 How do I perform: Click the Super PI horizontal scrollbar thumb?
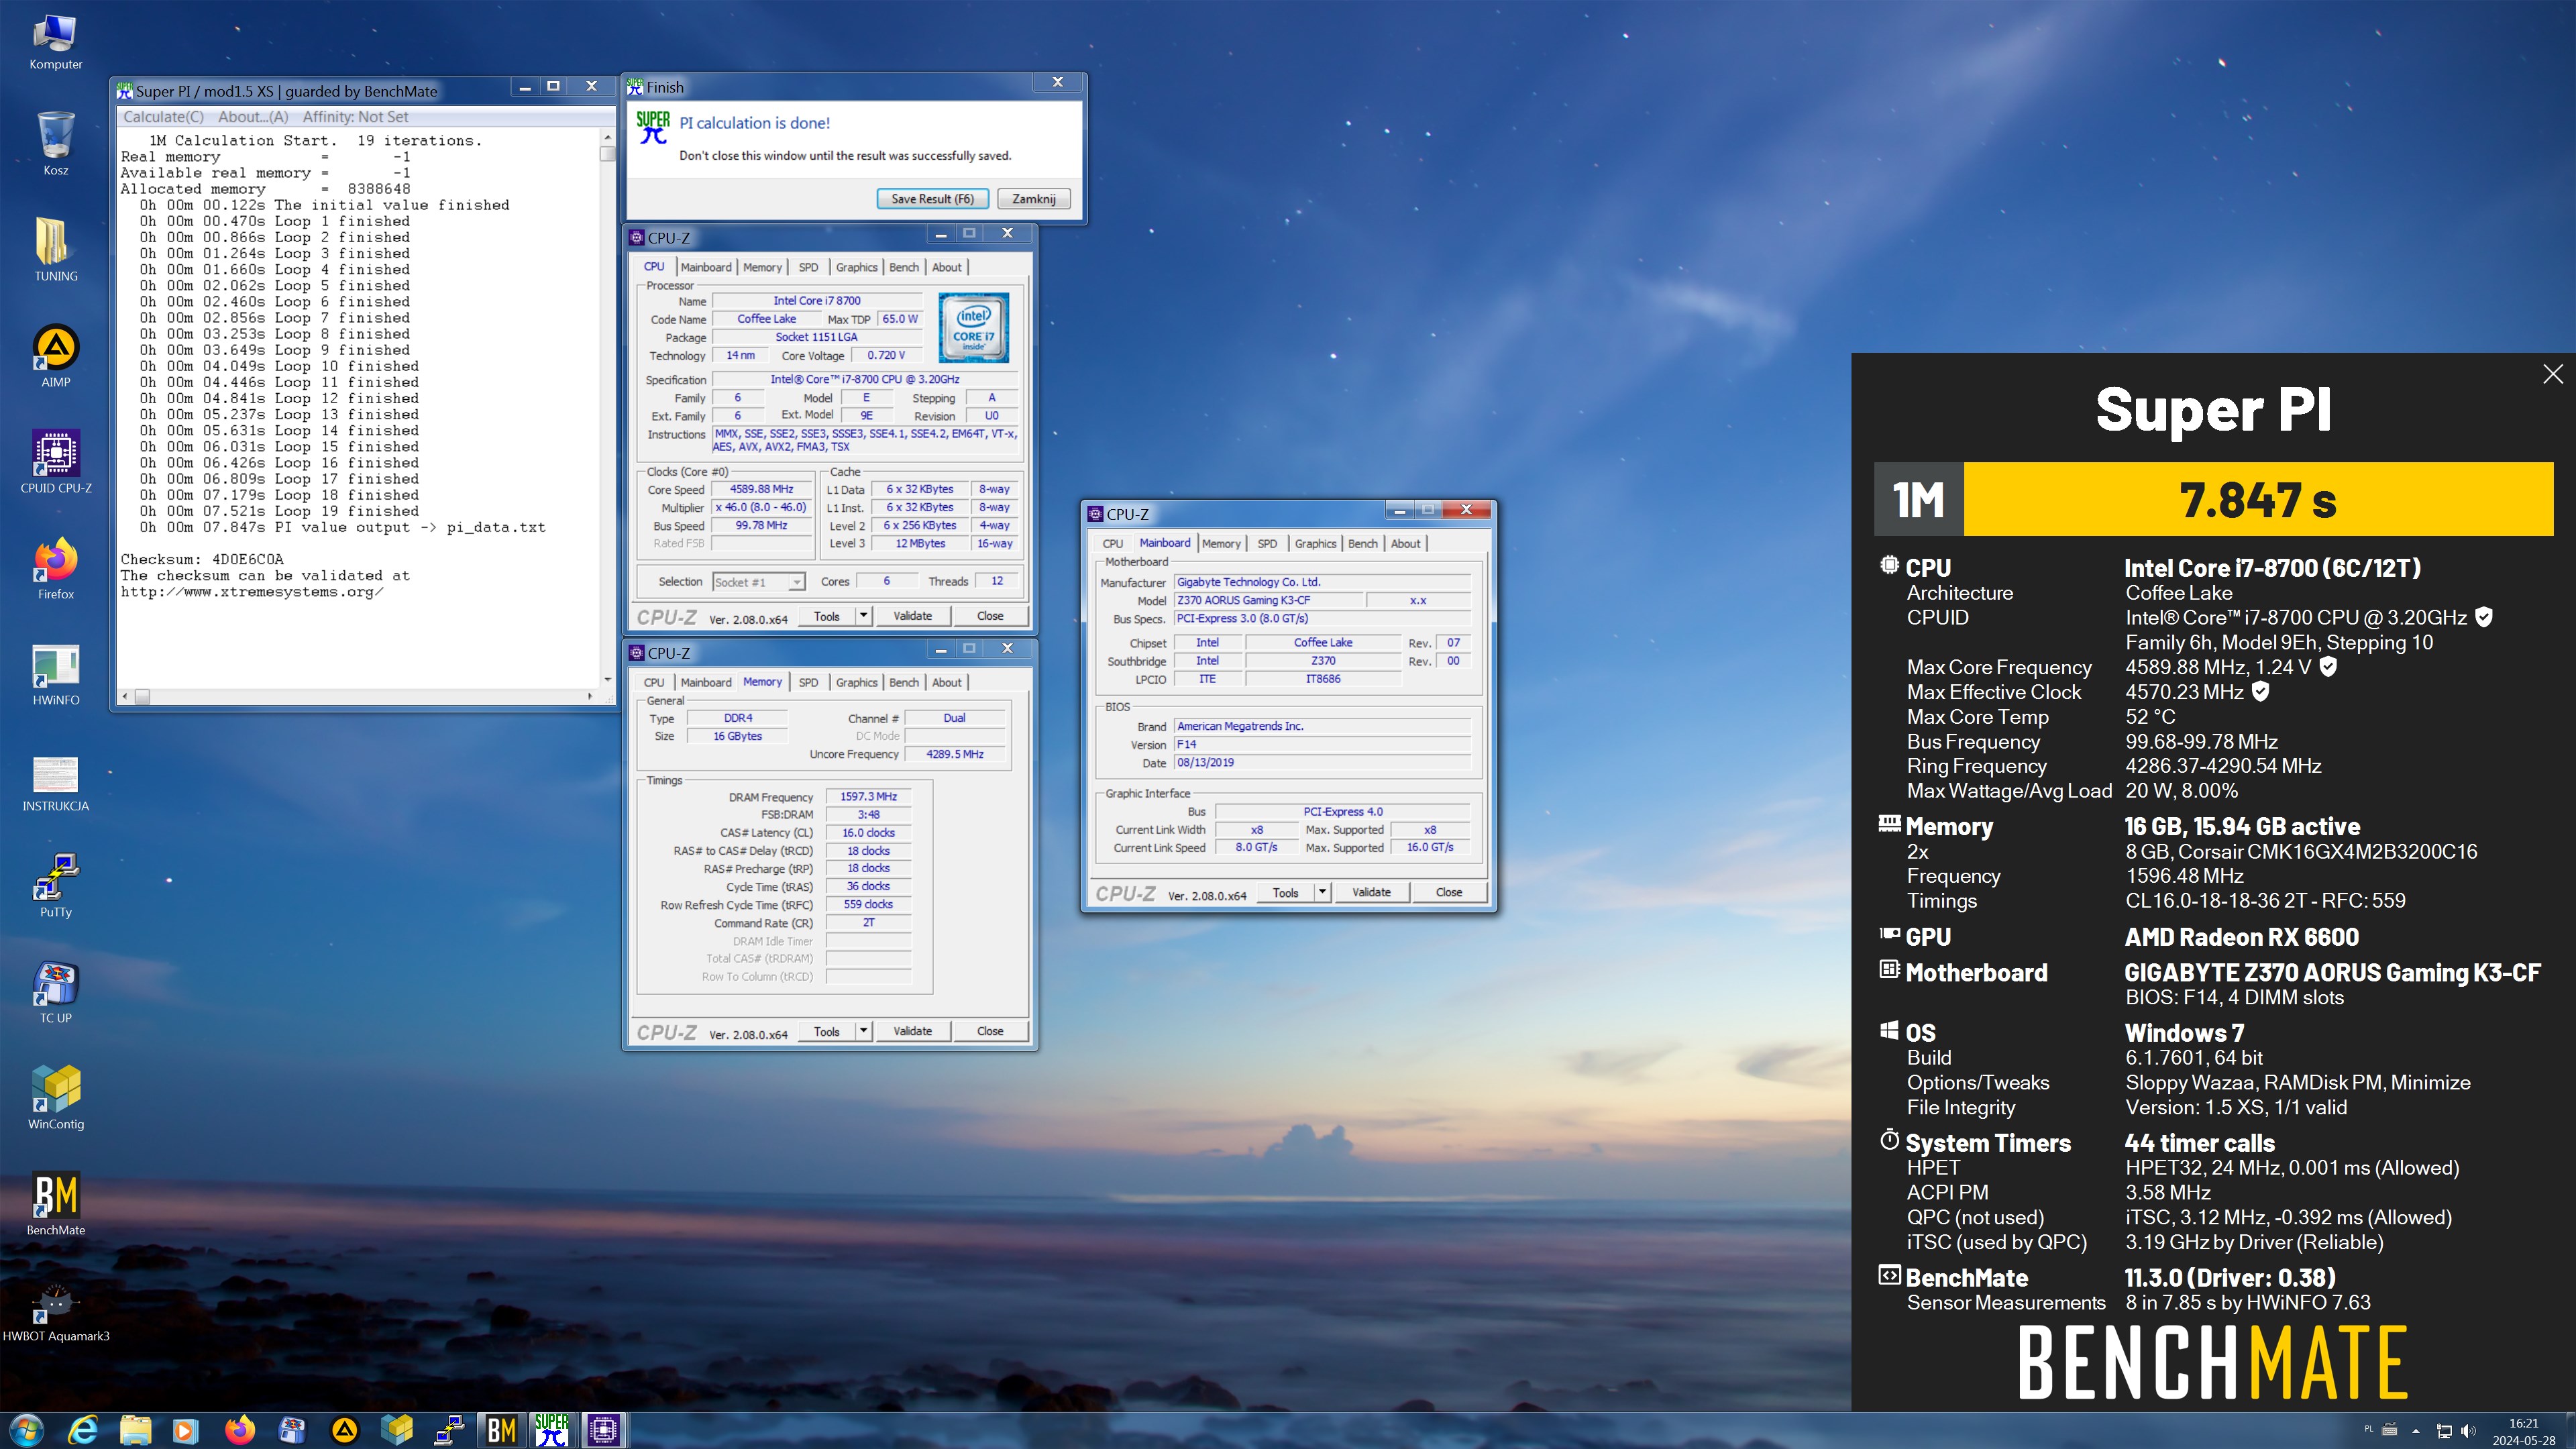click(142, 696)
